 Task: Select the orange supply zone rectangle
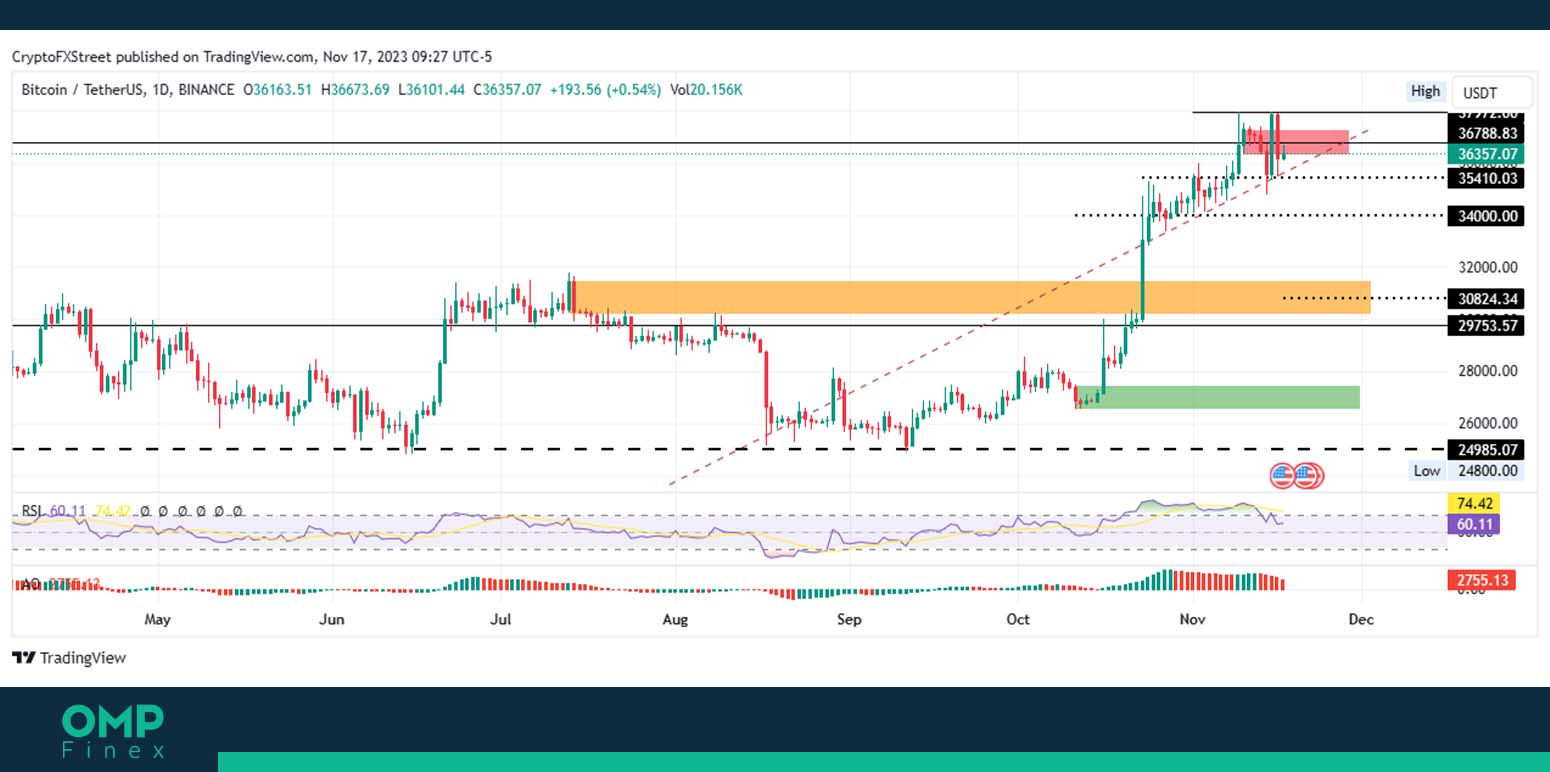[971, 297]
